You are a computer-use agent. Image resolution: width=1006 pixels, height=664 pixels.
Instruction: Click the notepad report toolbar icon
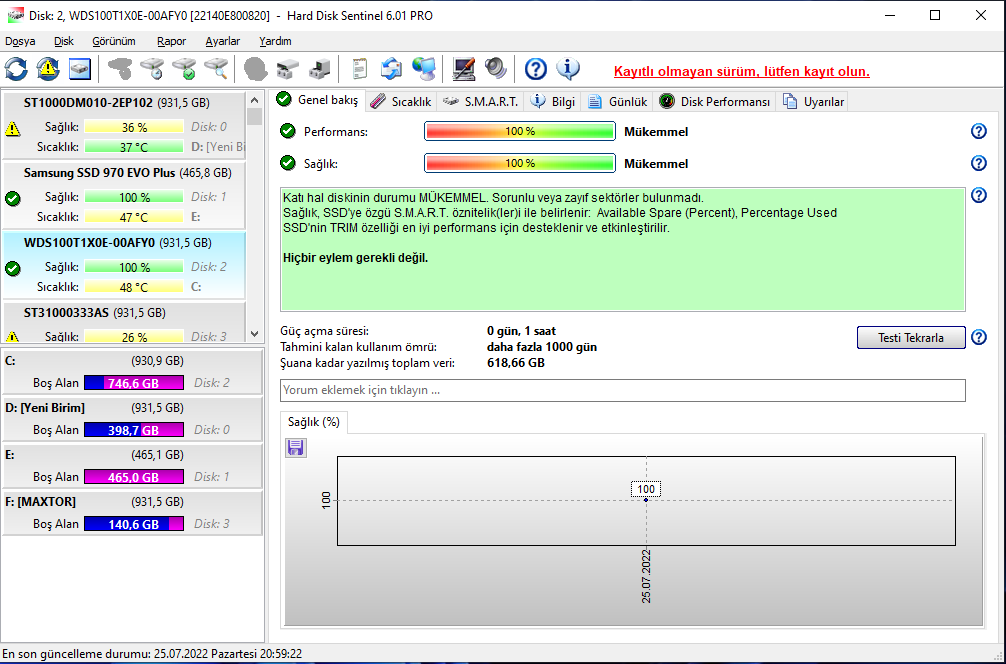pos(360,69)
